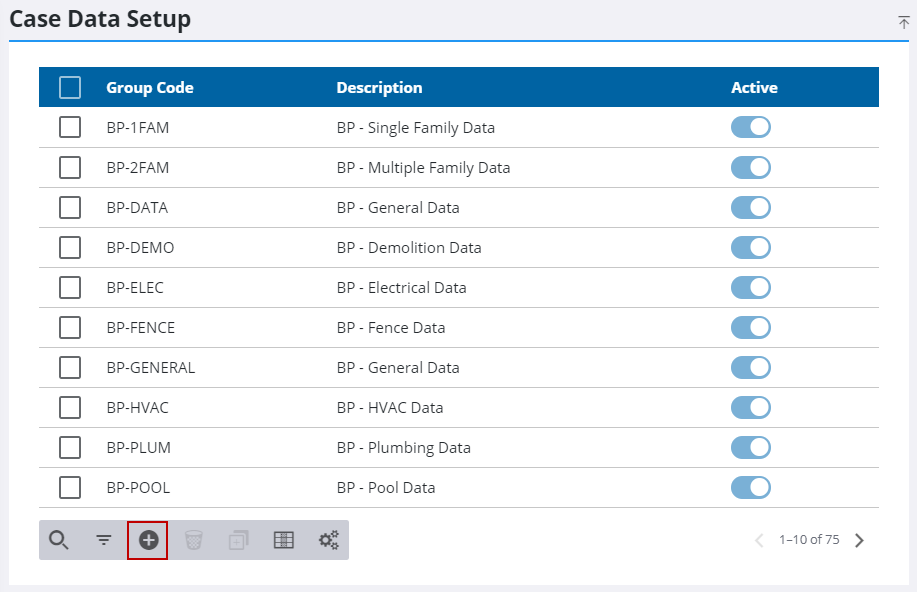Viewport: 917px width, 592px height.
Task: Sort by the Description column header
Action: [x=379, y=88]
